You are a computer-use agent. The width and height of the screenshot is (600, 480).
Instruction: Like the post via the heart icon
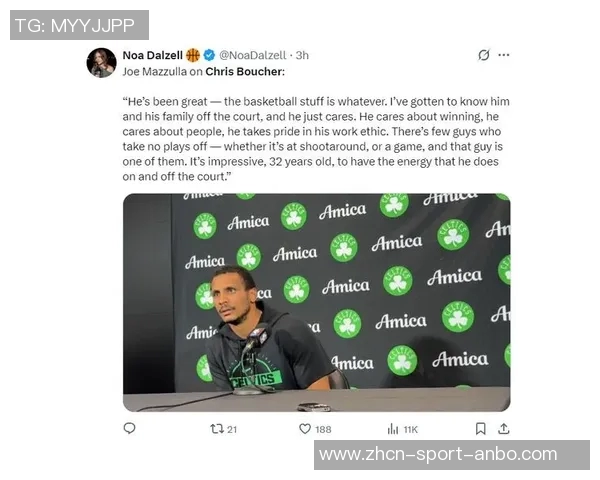[305, 429]
